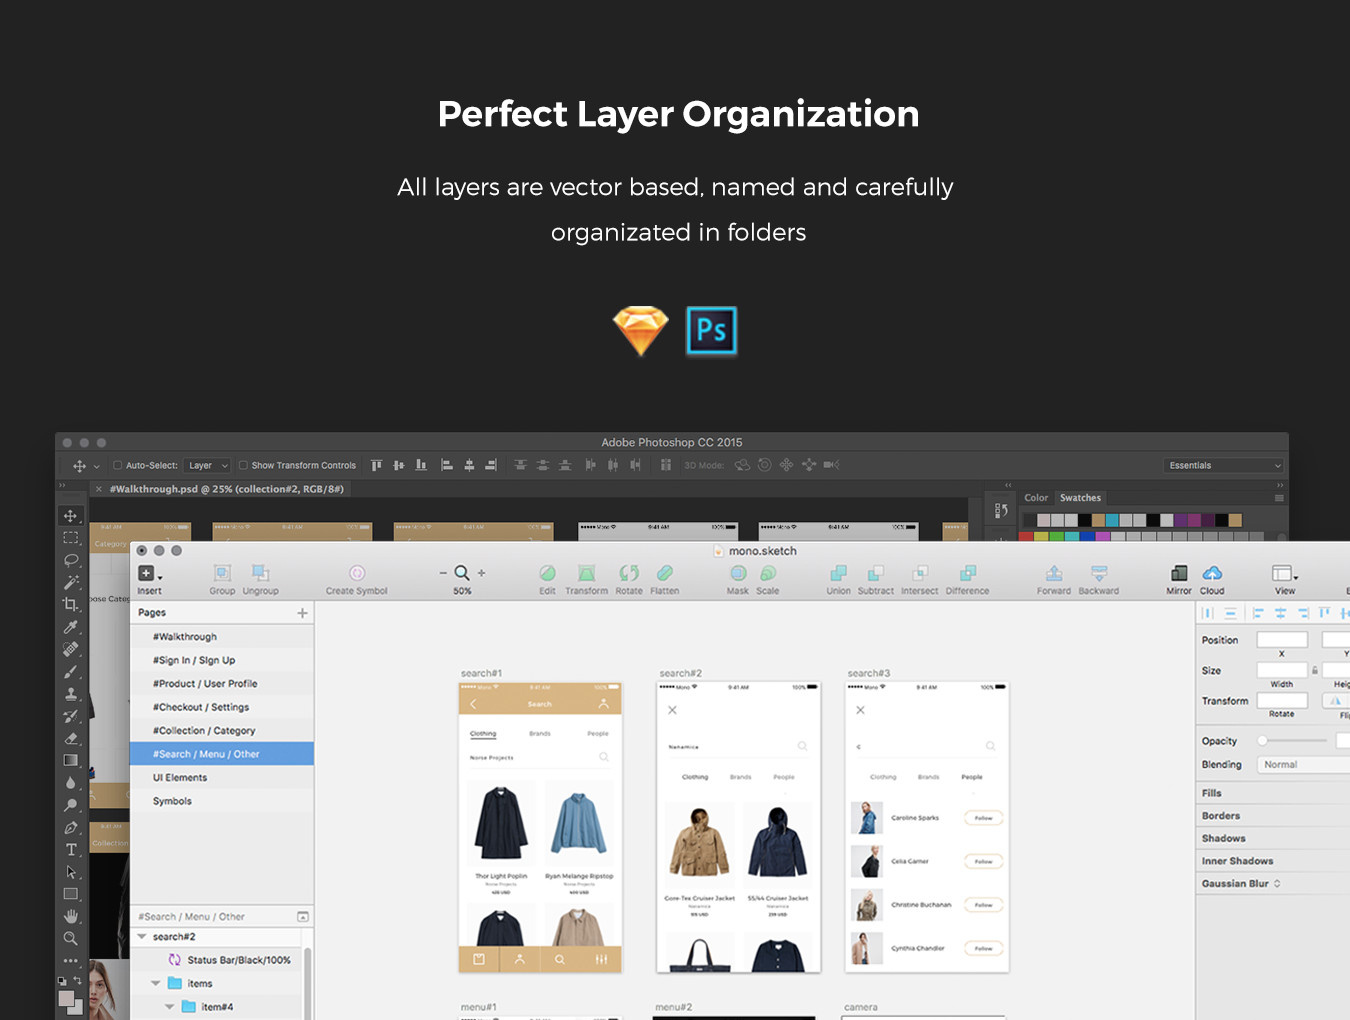Click the Mirror icon in Sketch toolbar
The height and width of the screenshot is (1020, 1350).
(1179, 573)
